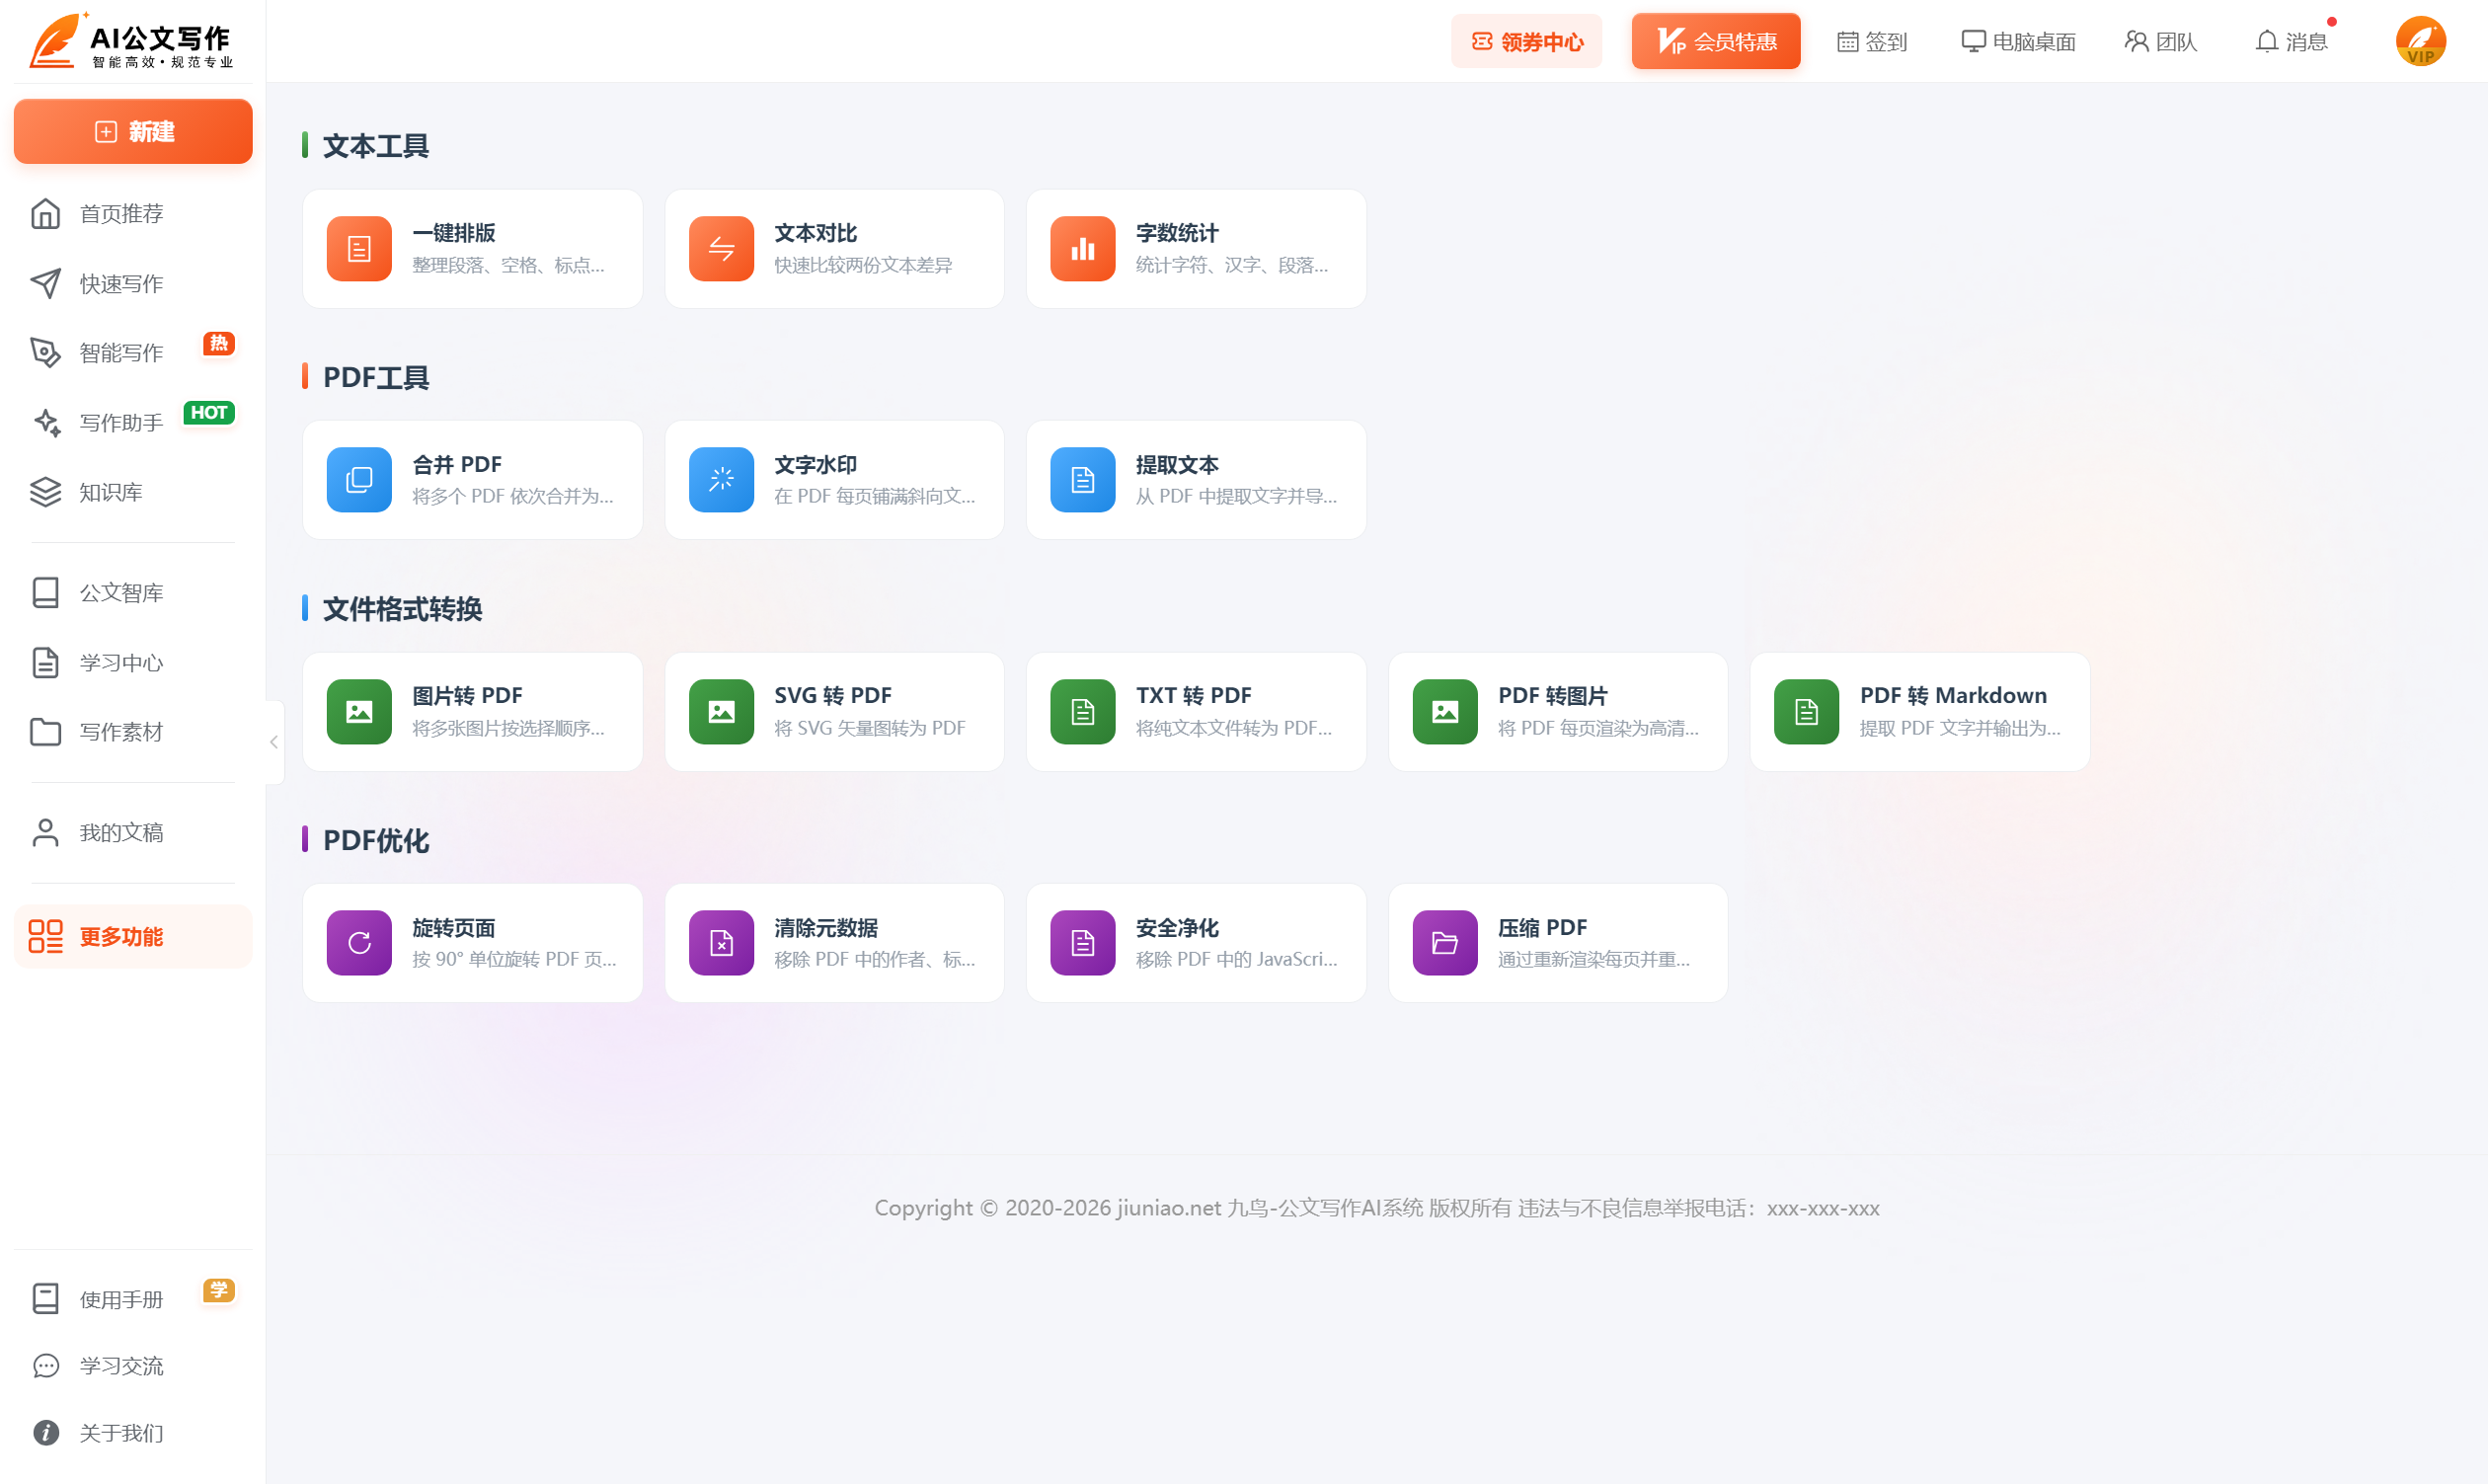2488x1484 pixels.
Task: Open 快速写作 in sidebar
Action: pyautogui.click(x=133, y=284)
